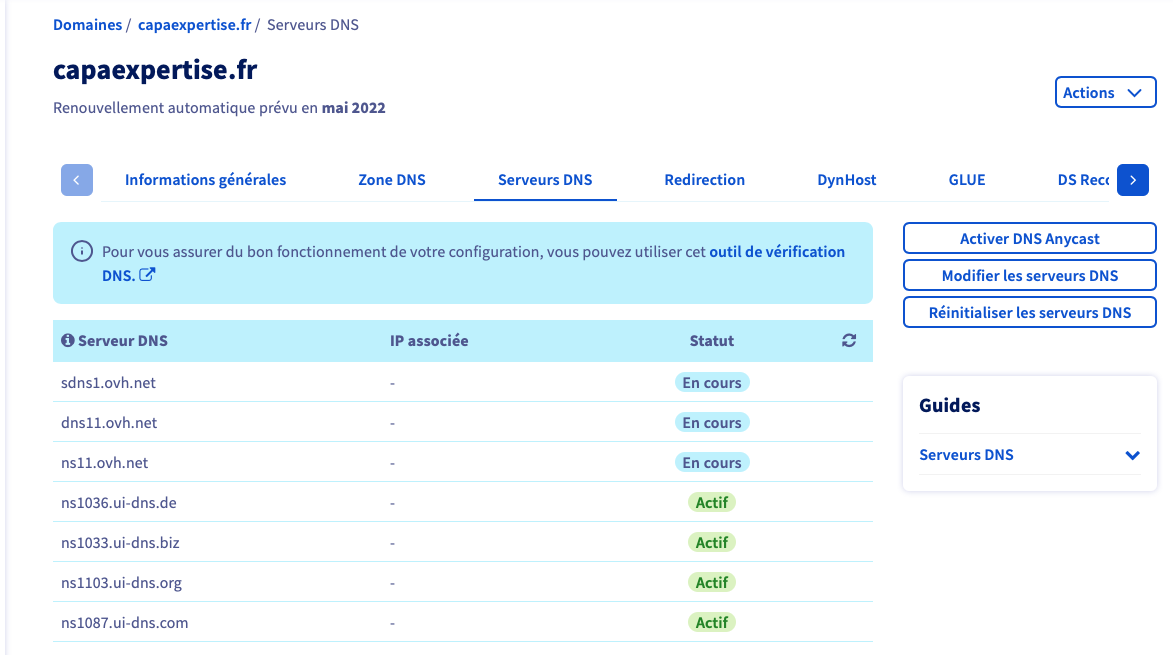This screenshot has height=655, width=1173.
Task: Click the En cours status of sdns1.ovh.net
Action: point(711,383)
